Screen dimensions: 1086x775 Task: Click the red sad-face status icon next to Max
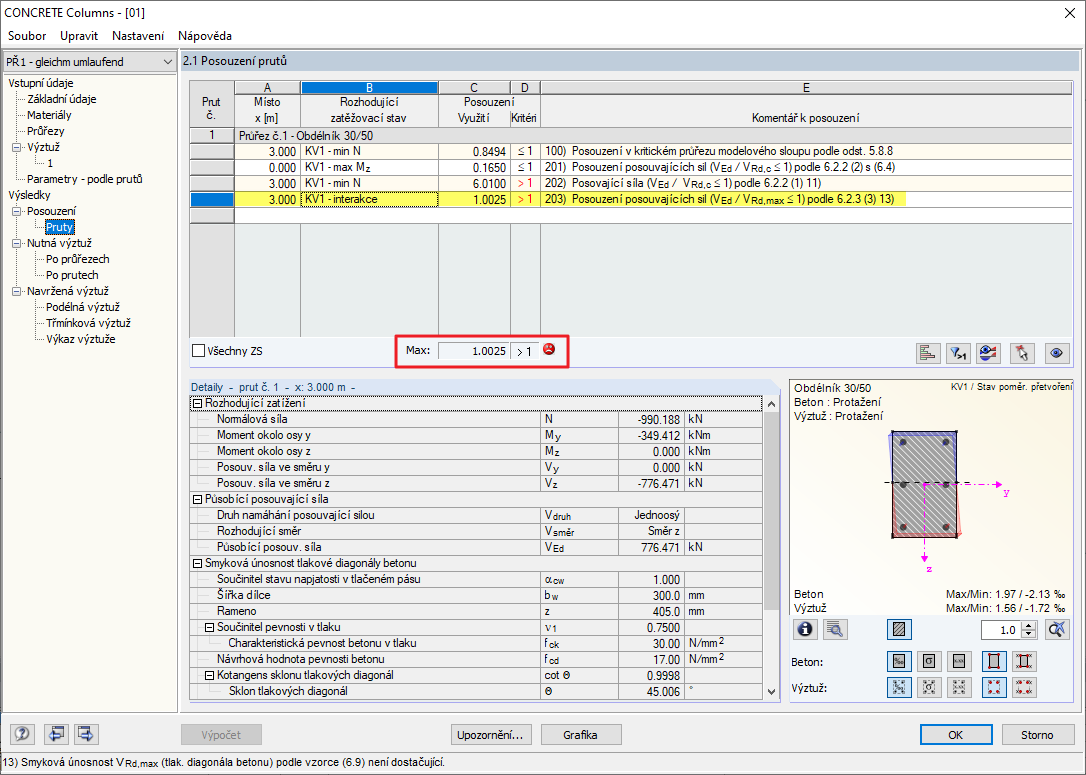[549, 349]
